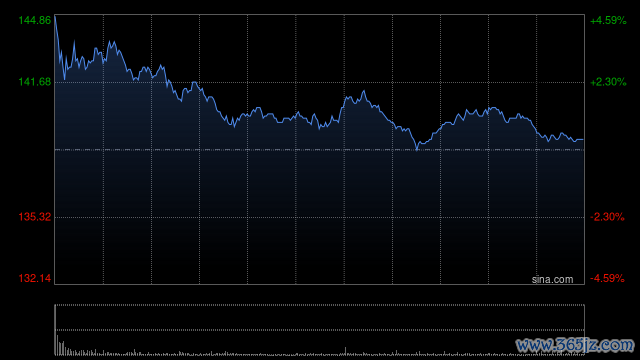Viewport: 640px width, 360px height.
Task: Click the tallest opening volume bar
Action: pyautogui.click(x=57, y=345)
